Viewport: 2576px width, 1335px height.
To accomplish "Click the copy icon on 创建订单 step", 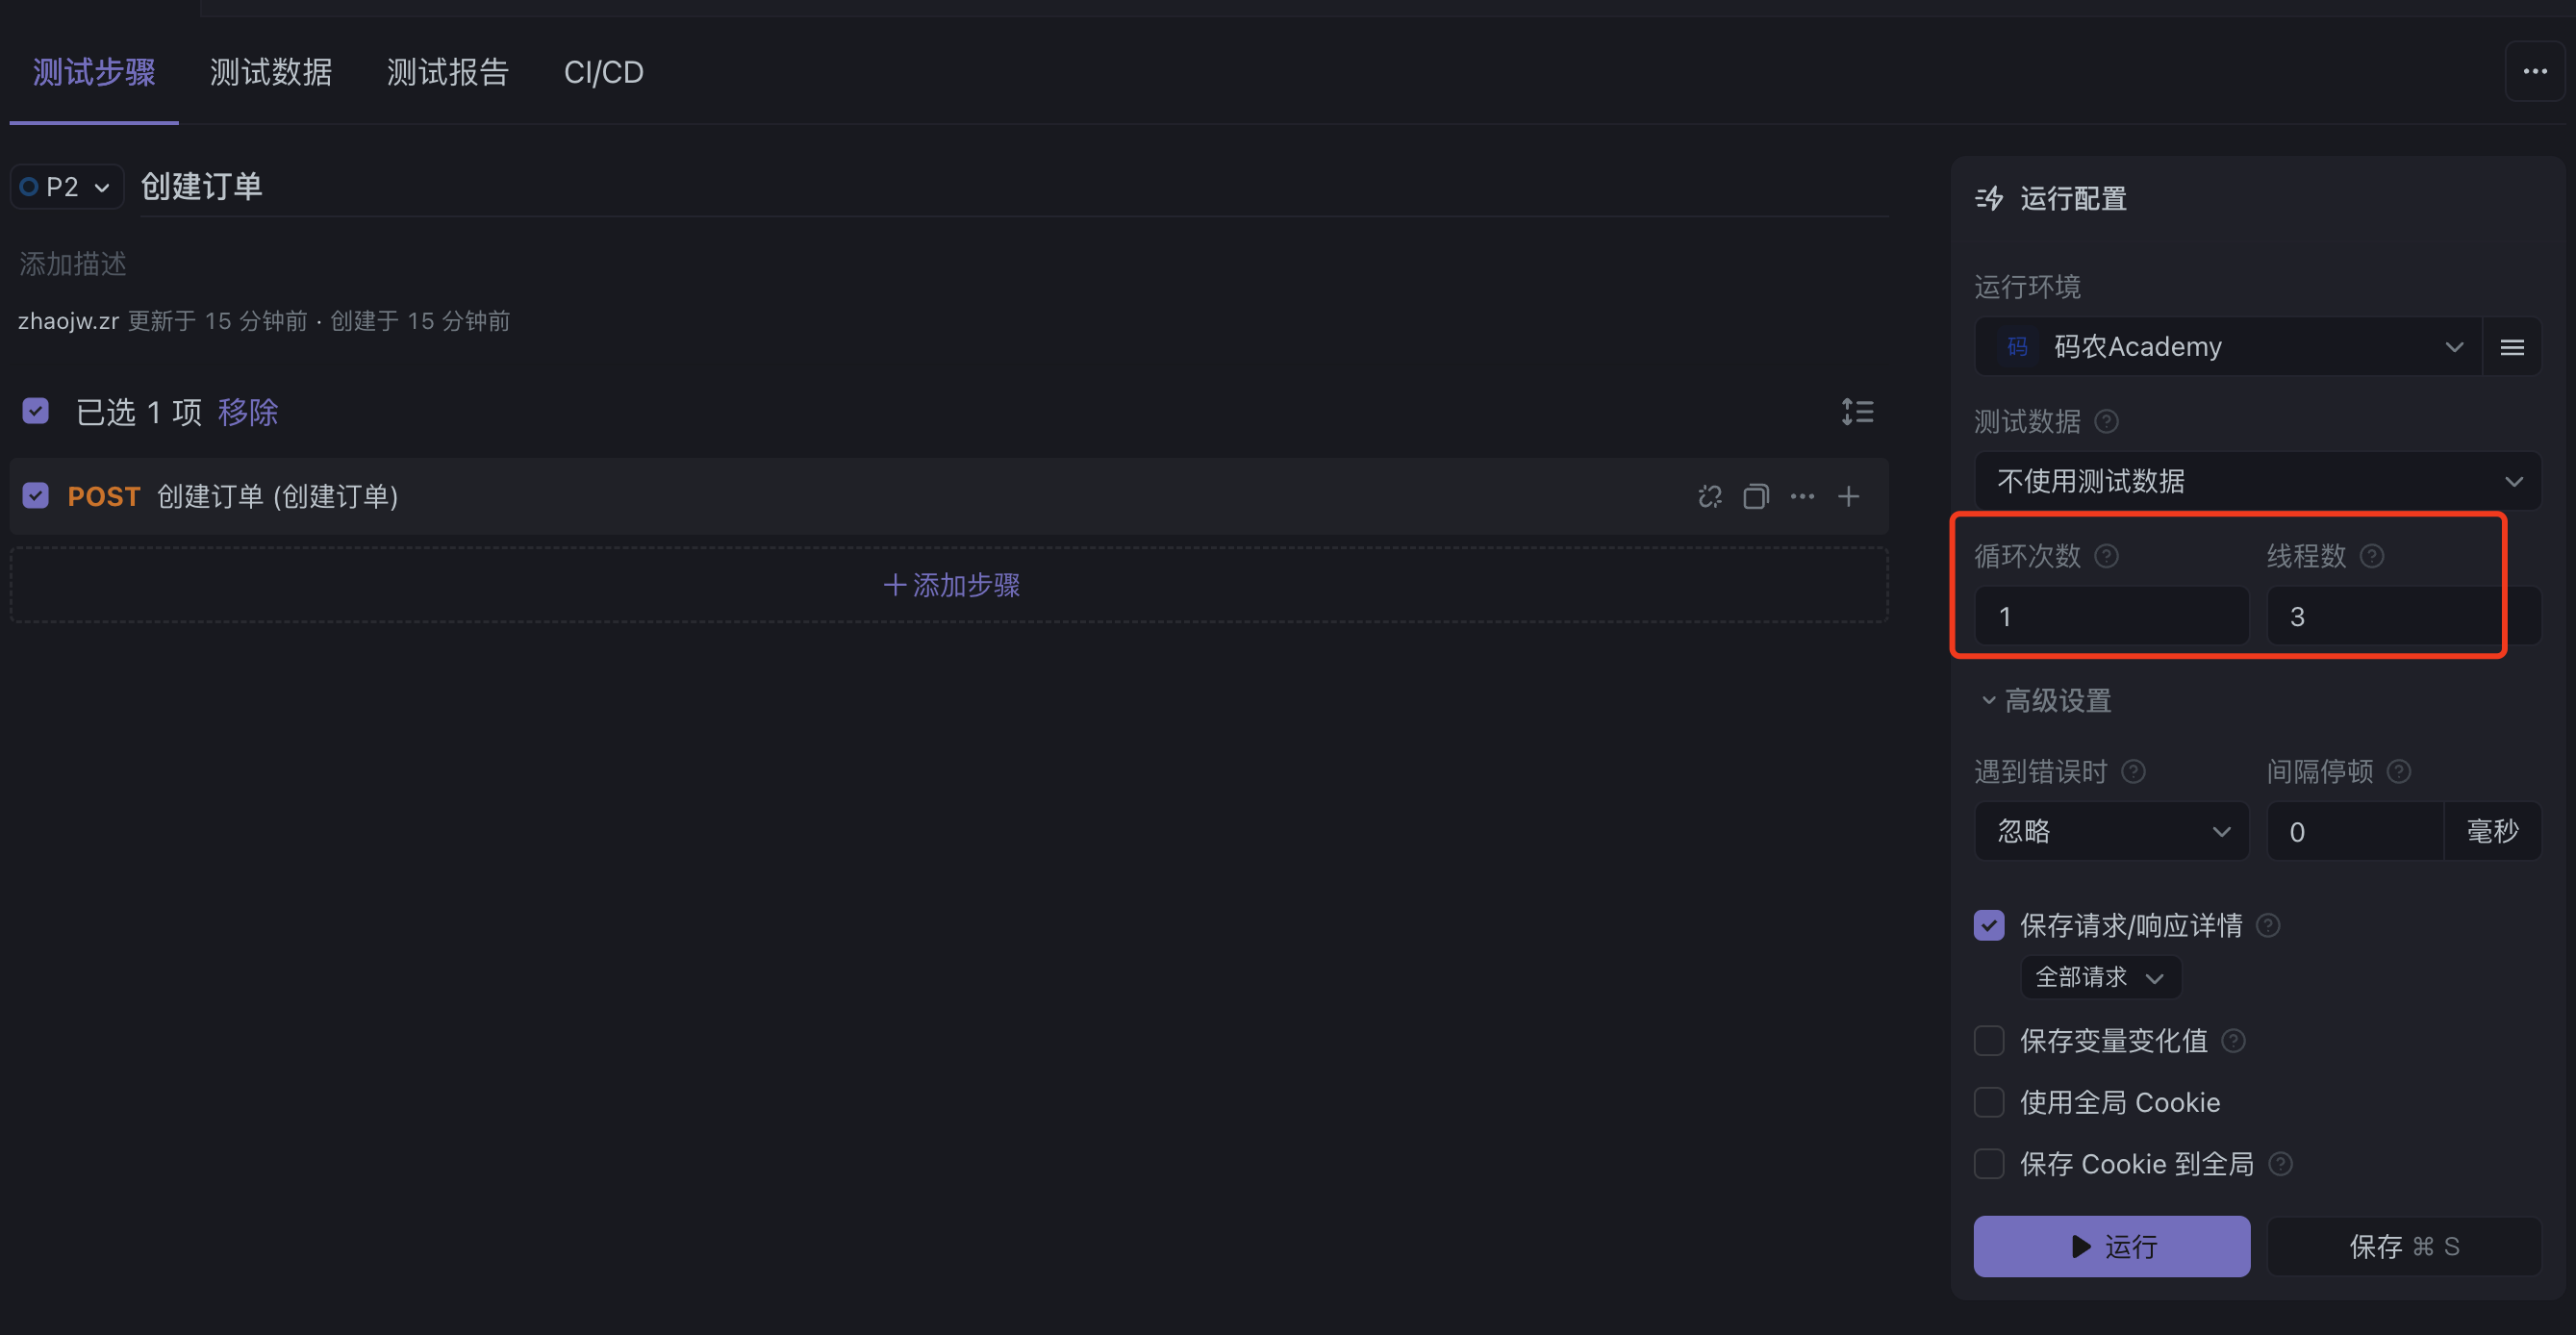I will point(1756,496).
